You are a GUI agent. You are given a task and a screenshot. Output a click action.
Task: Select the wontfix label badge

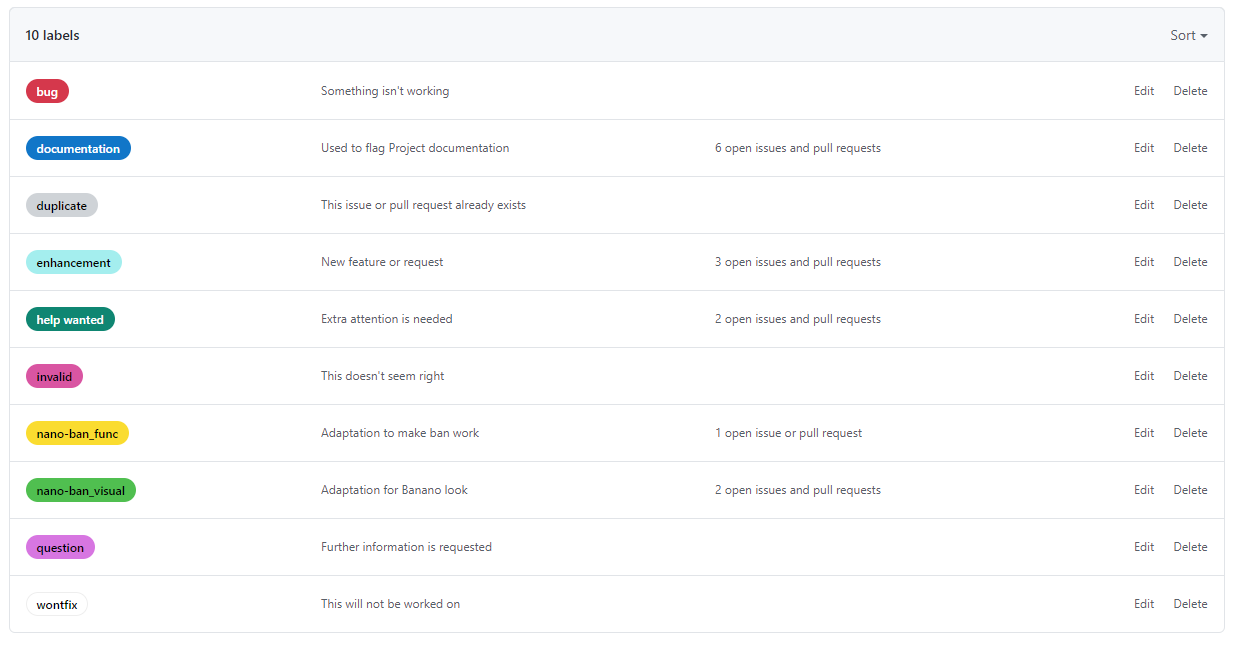(x=56, y=605)
